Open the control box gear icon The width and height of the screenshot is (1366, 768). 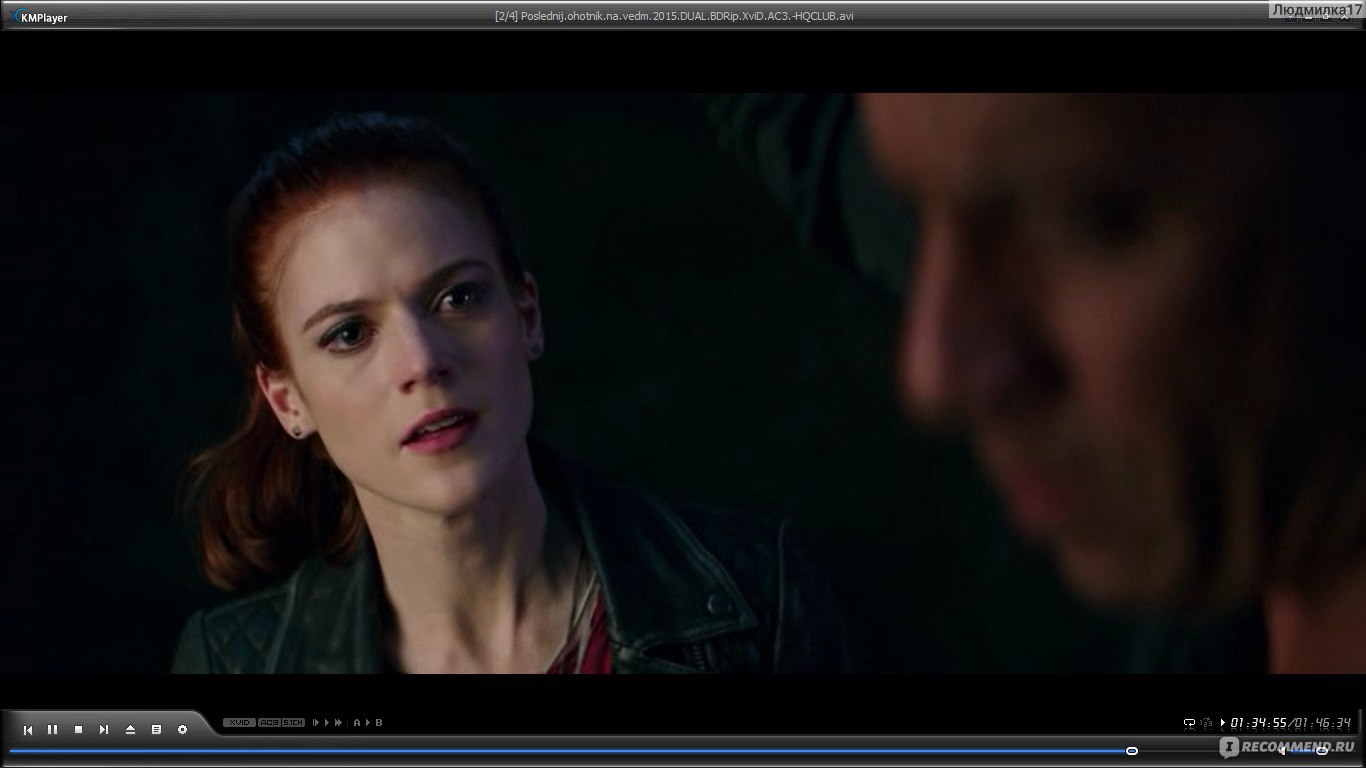(x=182, y=730)
